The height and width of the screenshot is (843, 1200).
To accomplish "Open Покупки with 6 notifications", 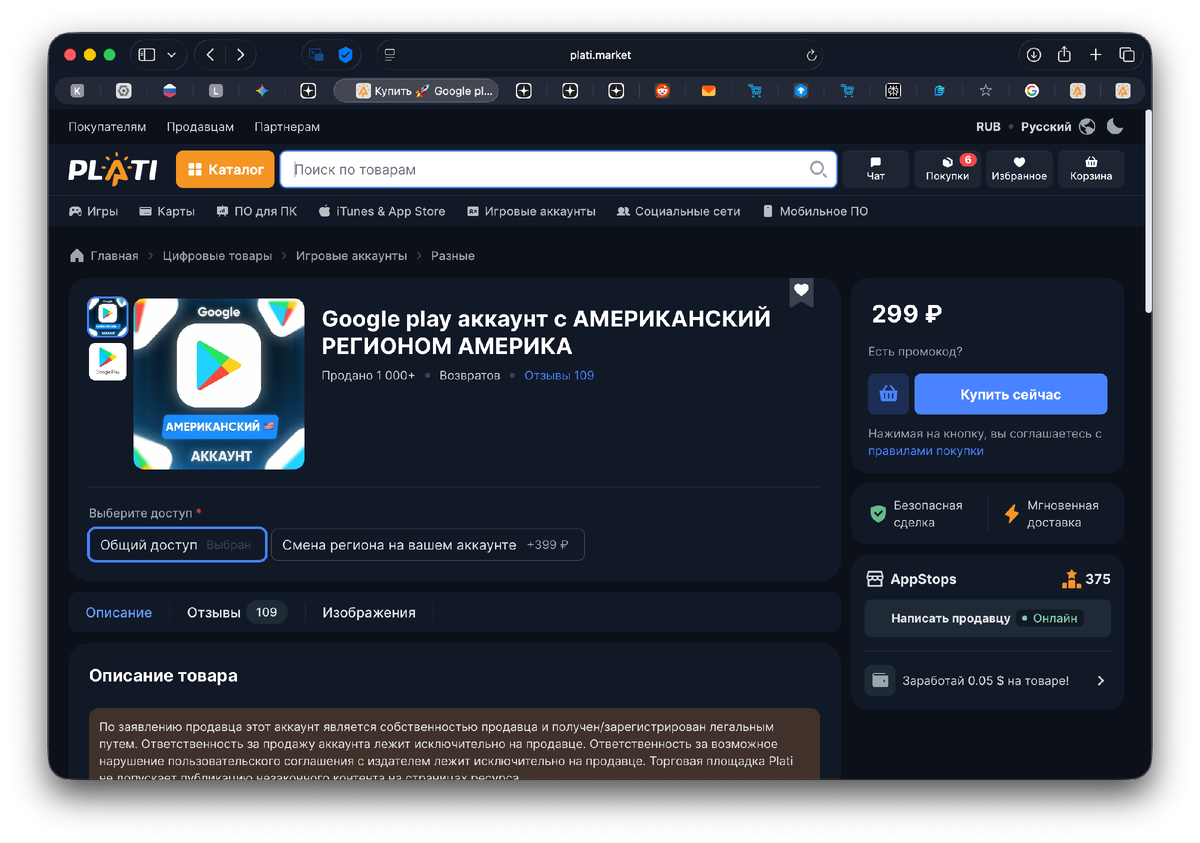I will click(947, 169).
